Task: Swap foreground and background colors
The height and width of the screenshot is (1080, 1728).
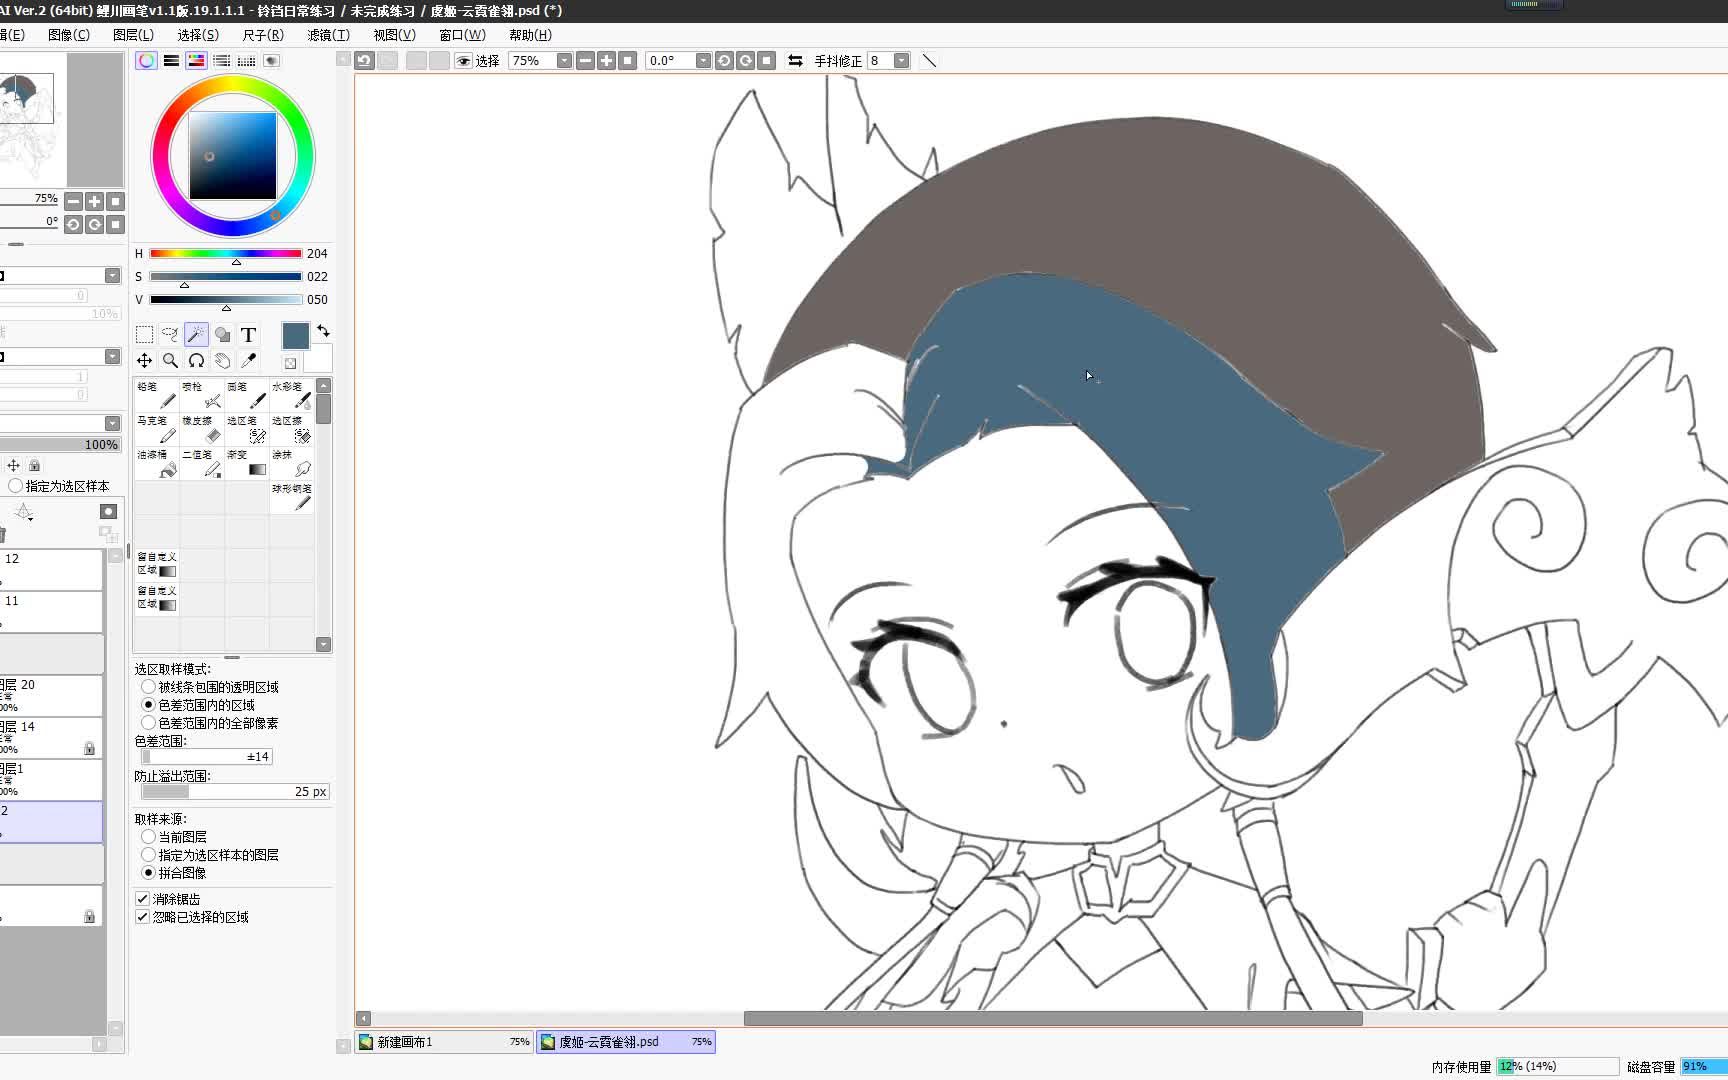Action: coord(323,331)
